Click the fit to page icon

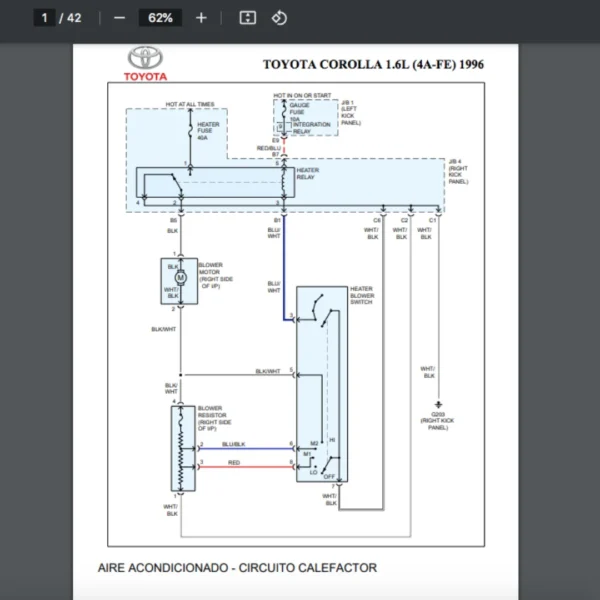coord(248,18)
